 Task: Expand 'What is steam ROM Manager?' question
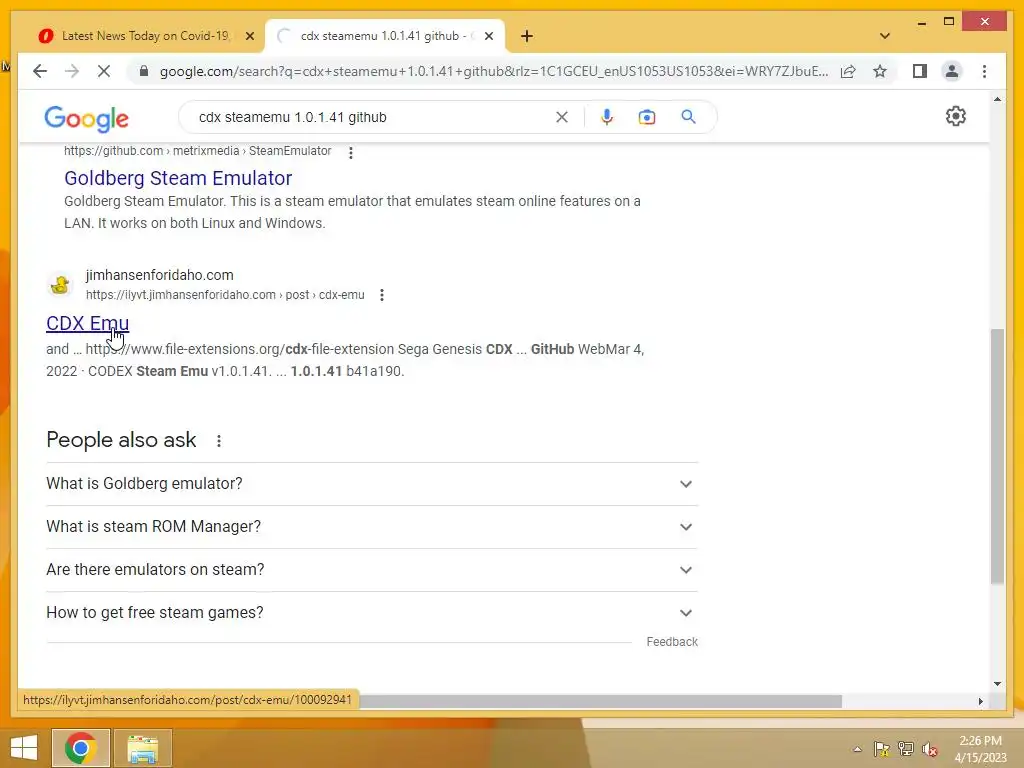click(372, 527)
